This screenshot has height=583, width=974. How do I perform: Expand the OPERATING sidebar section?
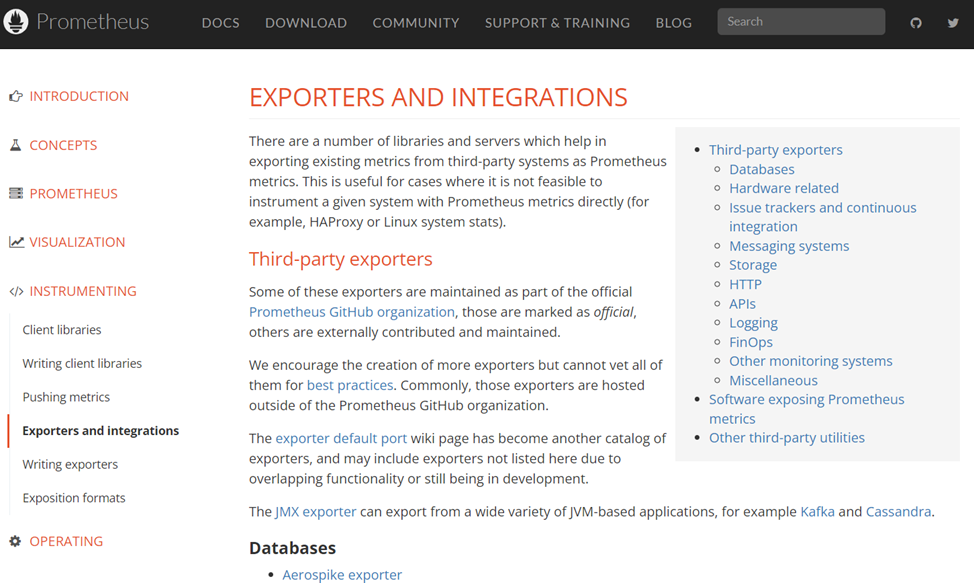coord(66,541)
